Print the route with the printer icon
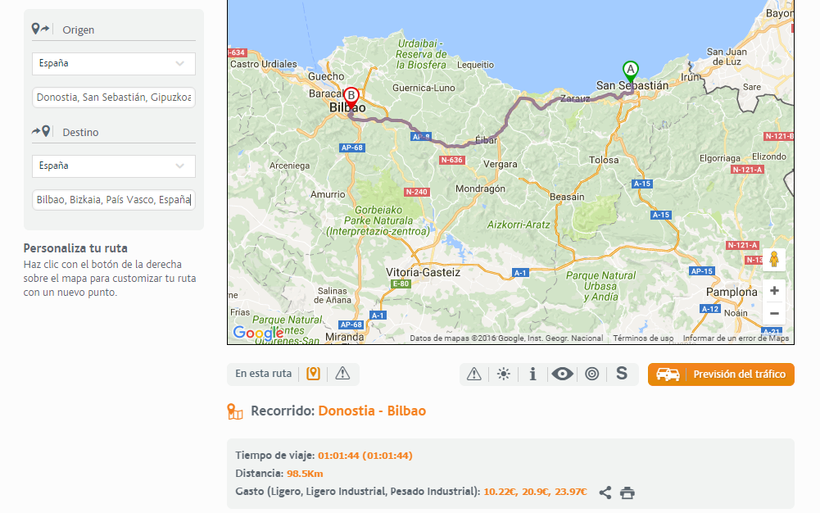The width and height of the screenshot is (820, 513). pyautogui.click(x=627, y=492)
